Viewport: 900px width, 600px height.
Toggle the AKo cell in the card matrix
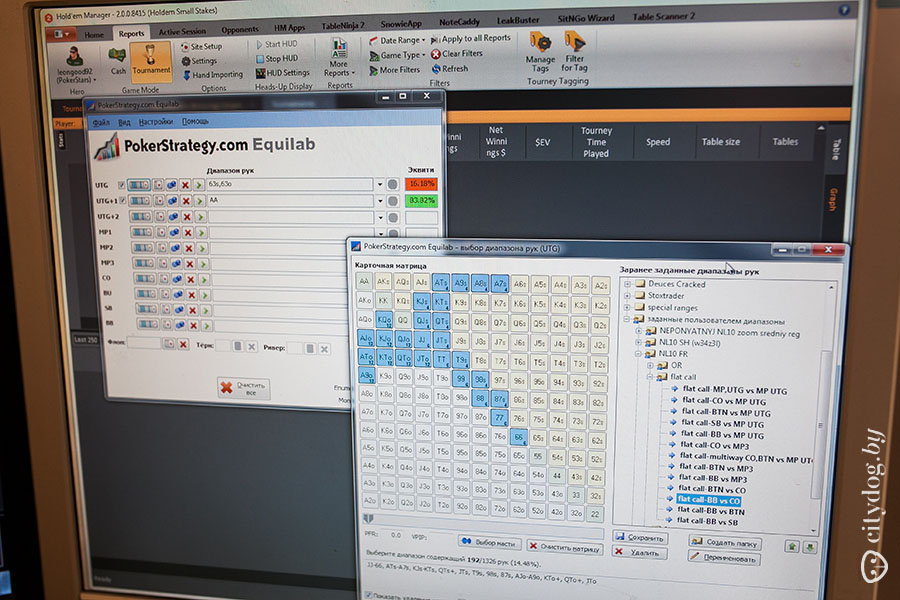click(x=364, y=300)
